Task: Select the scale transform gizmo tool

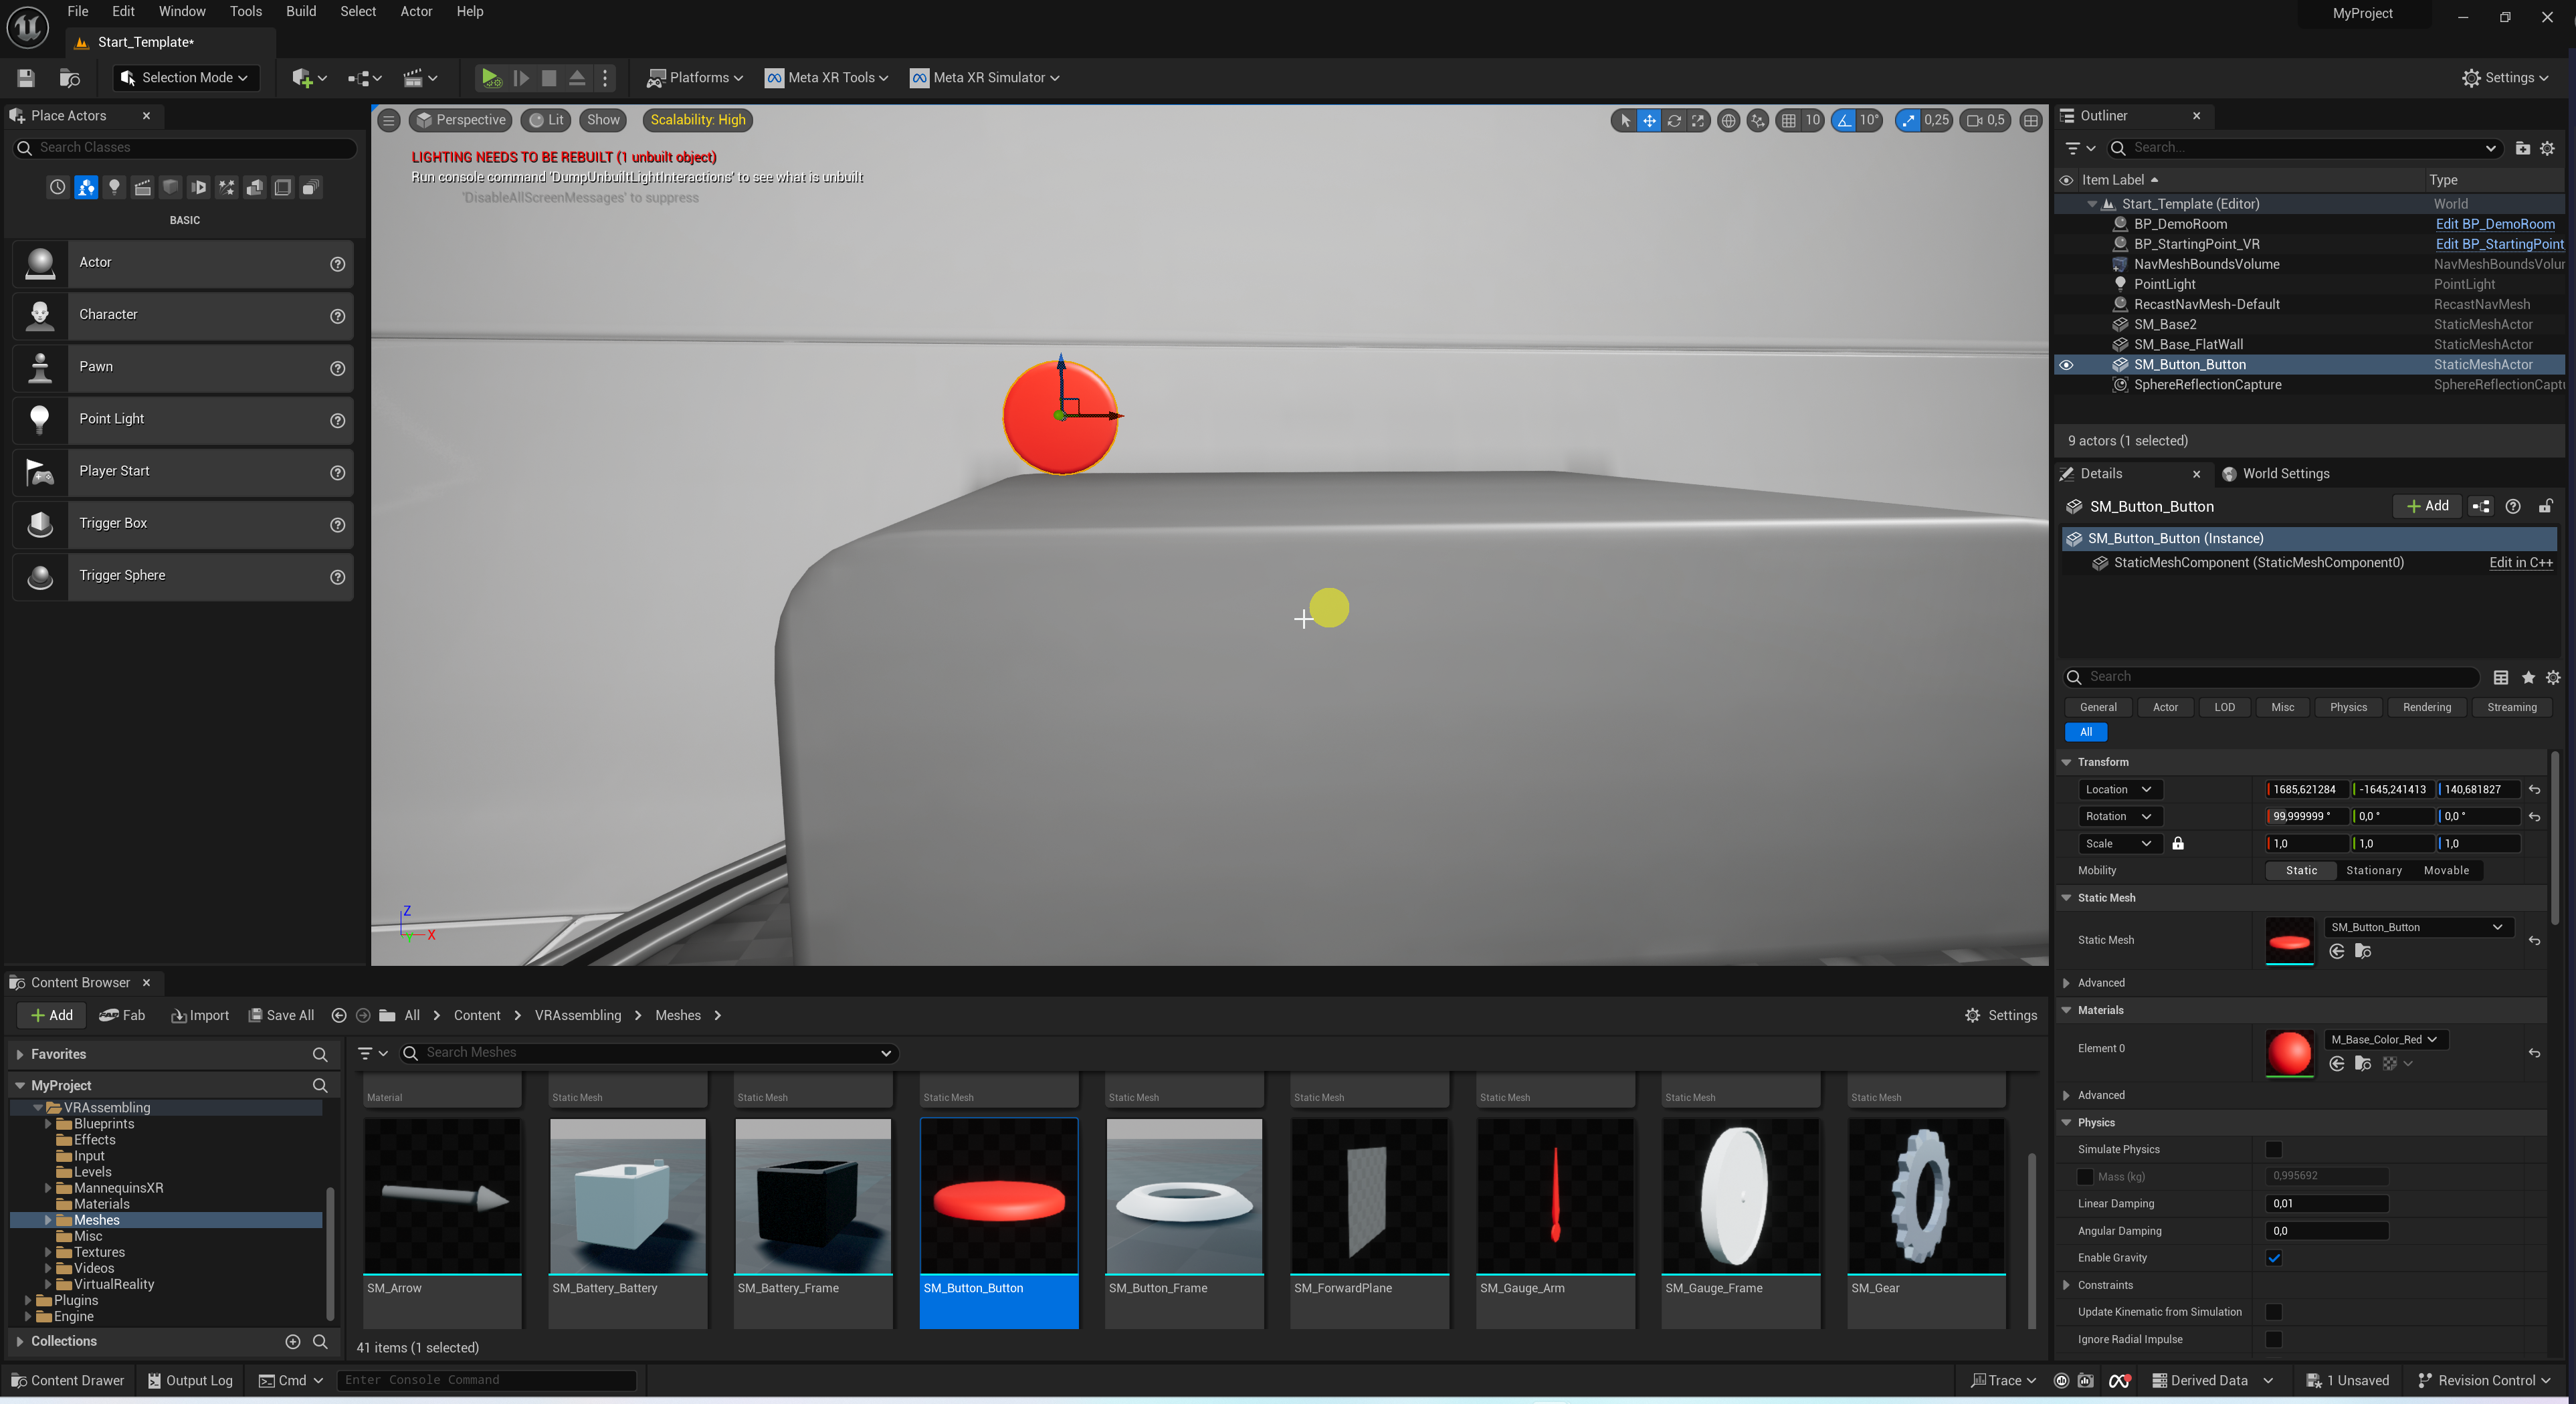Action: (x=1698, y=120)
